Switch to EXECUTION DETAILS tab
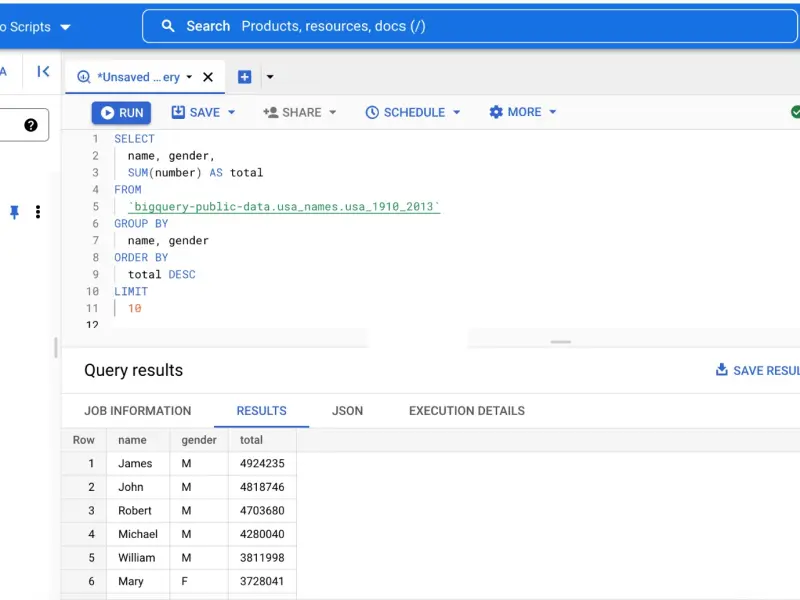800x600 pixels. pyautogui.click(x=467, y=411)
